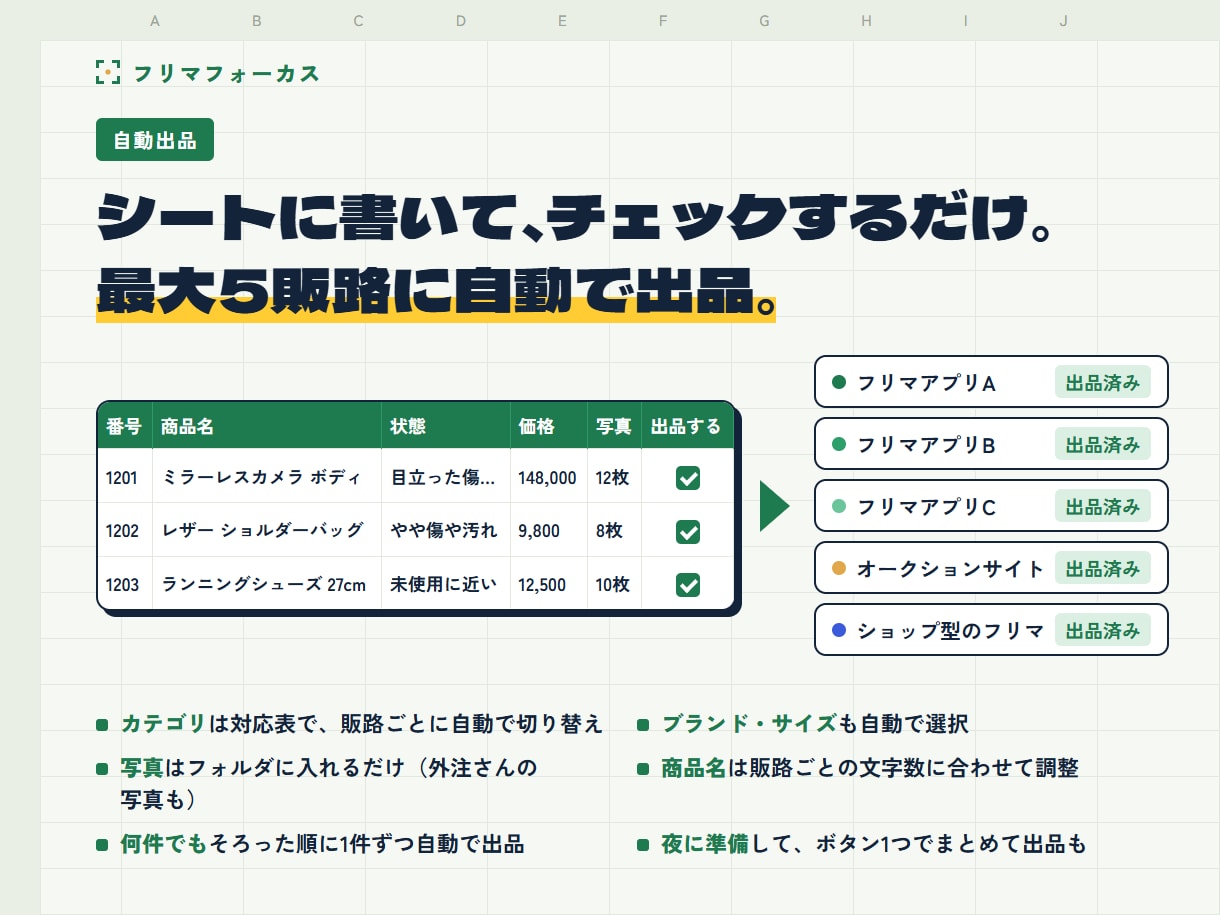Click the 目立った傷… condition cell
The image size is (1220, 915).
(x=446, y=477)
